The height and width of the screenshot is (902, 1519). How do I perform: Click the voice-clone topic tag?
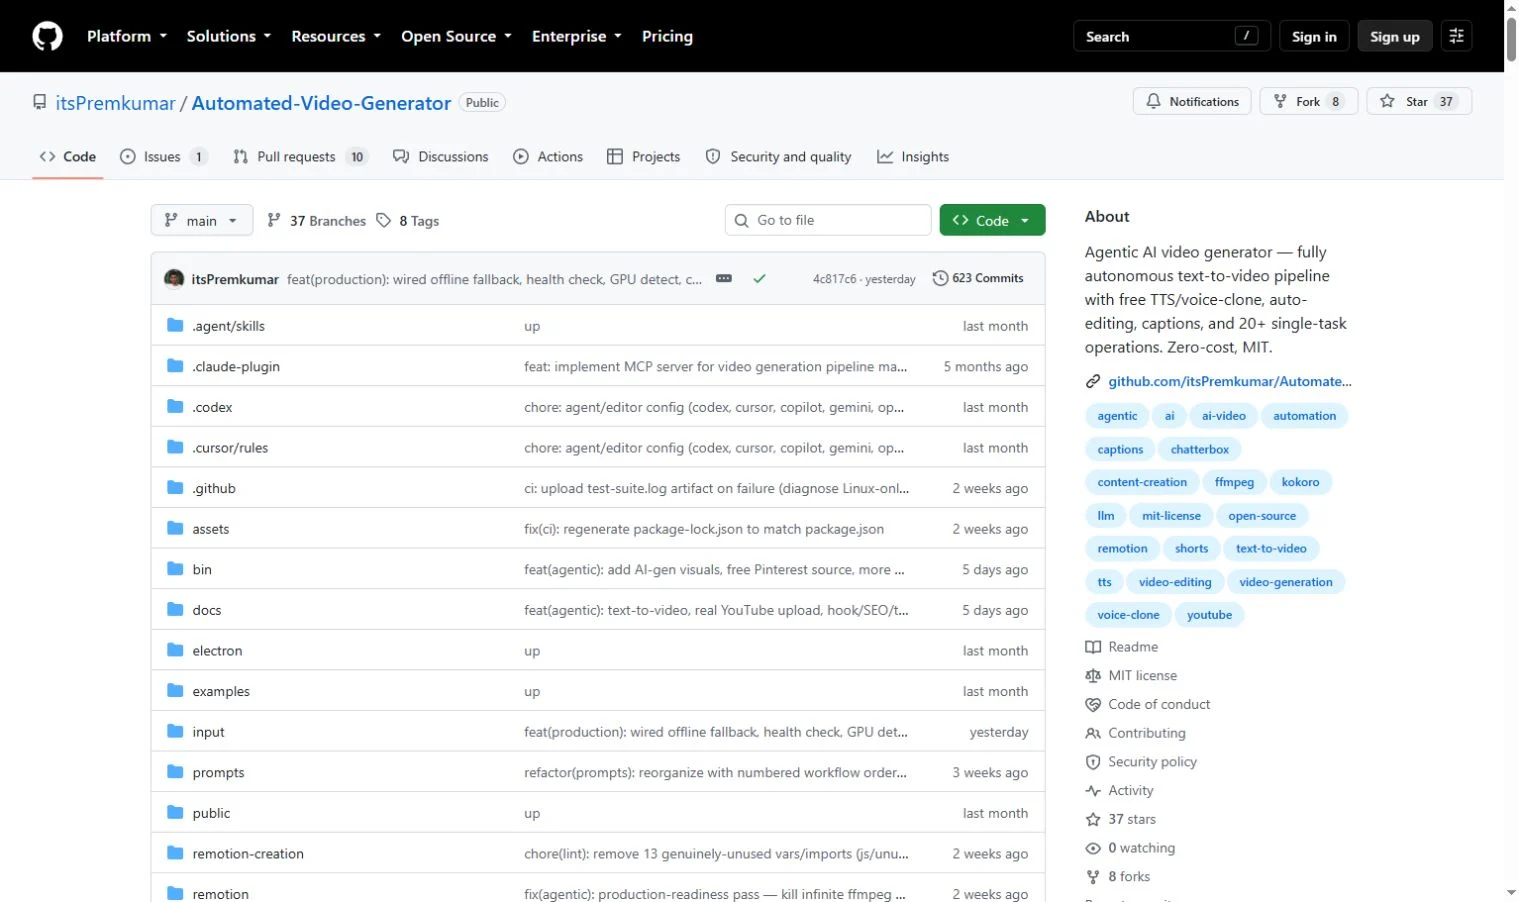click(x=1128, y=615)
